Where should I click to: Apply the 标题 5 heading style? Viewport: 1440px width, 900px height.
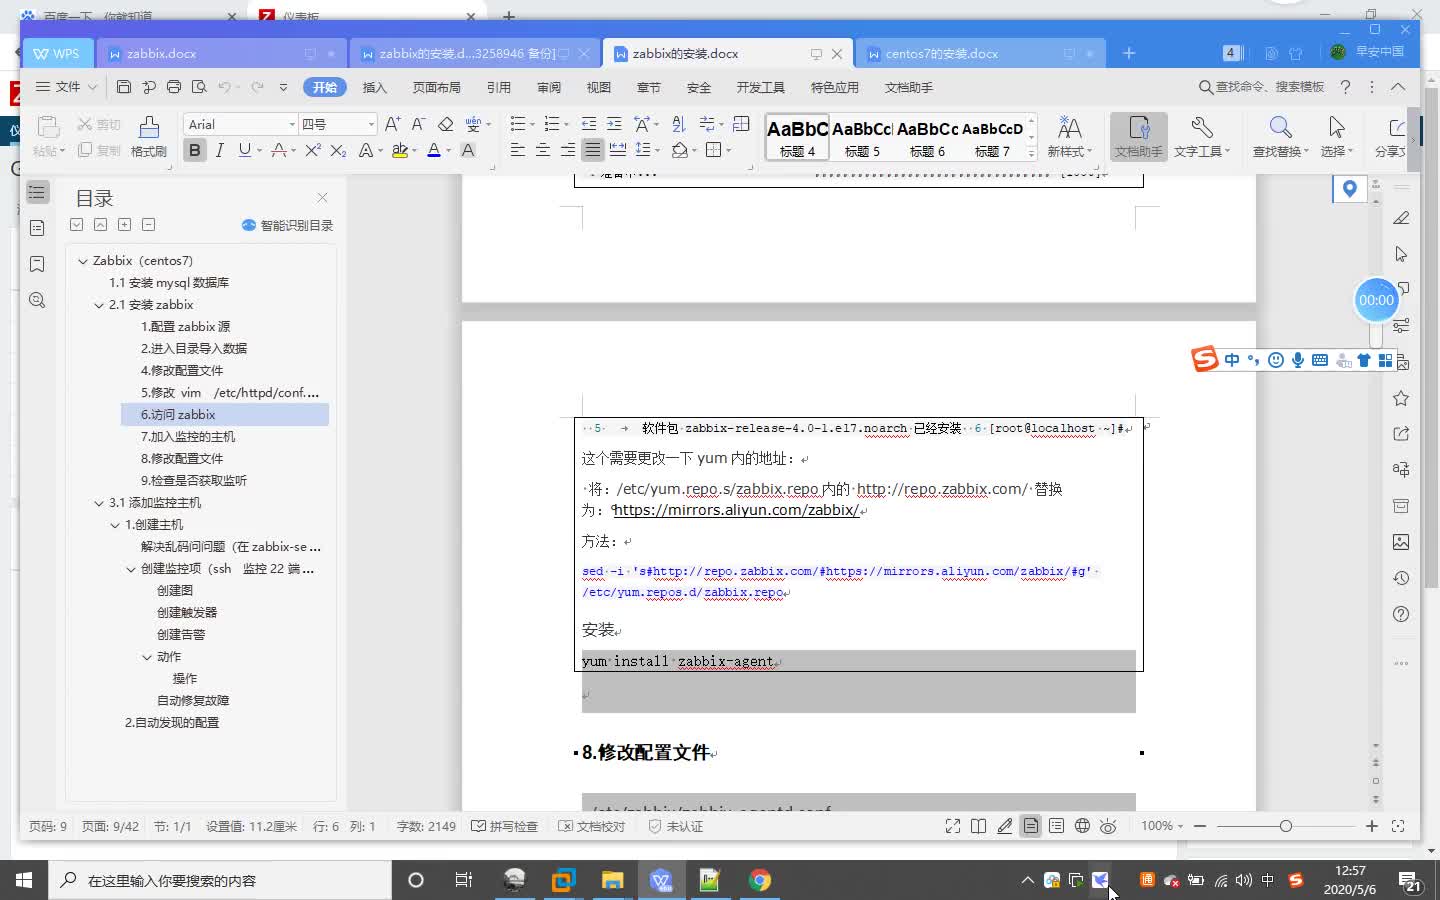tap(862, 137)
